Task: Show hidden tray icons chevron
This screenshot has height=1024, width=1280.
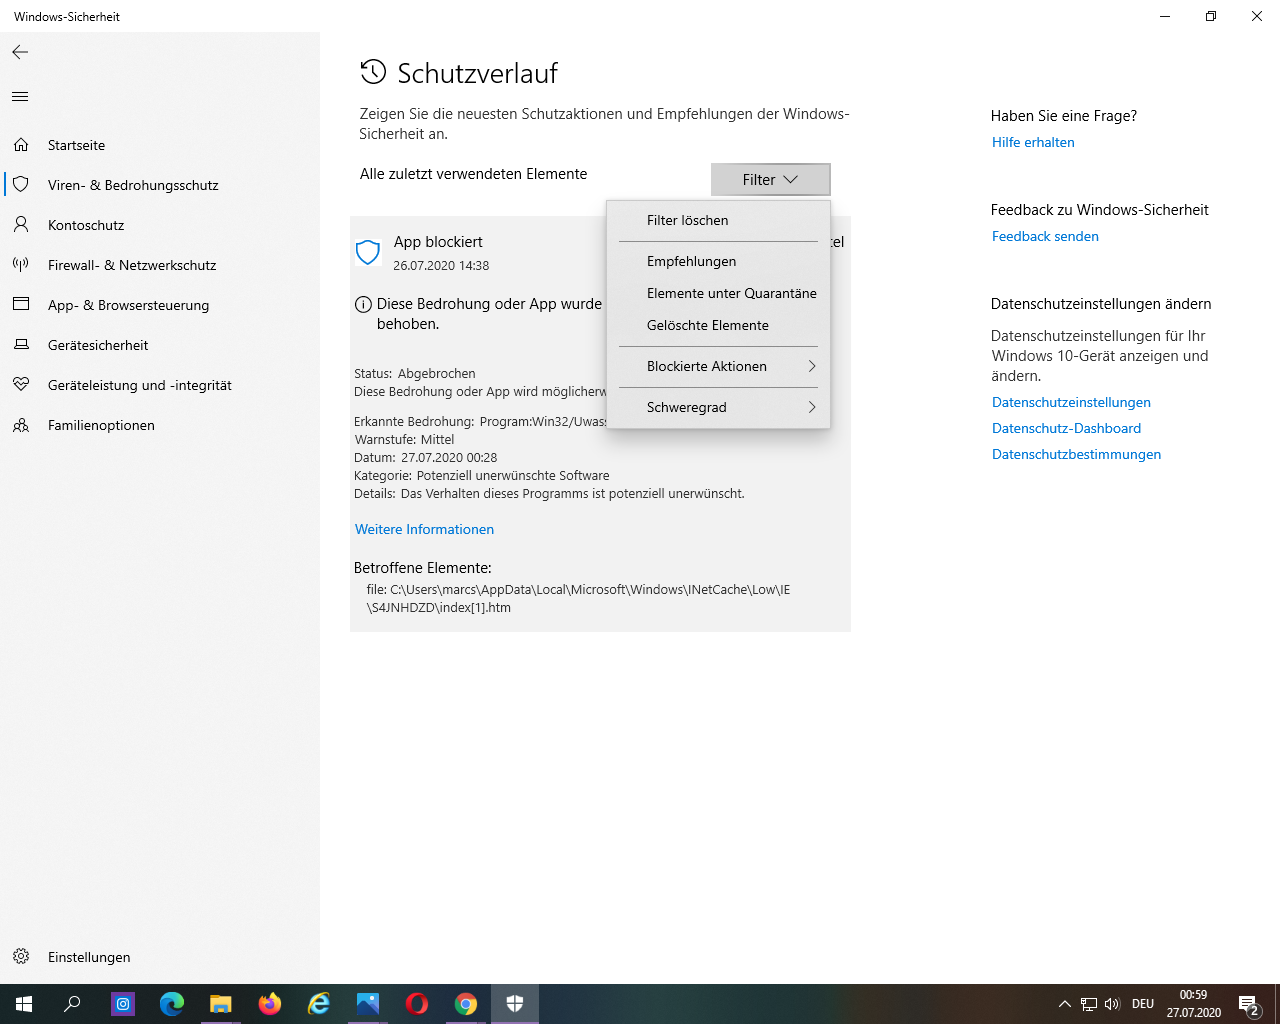Action: click(x=1065, y=1004)
